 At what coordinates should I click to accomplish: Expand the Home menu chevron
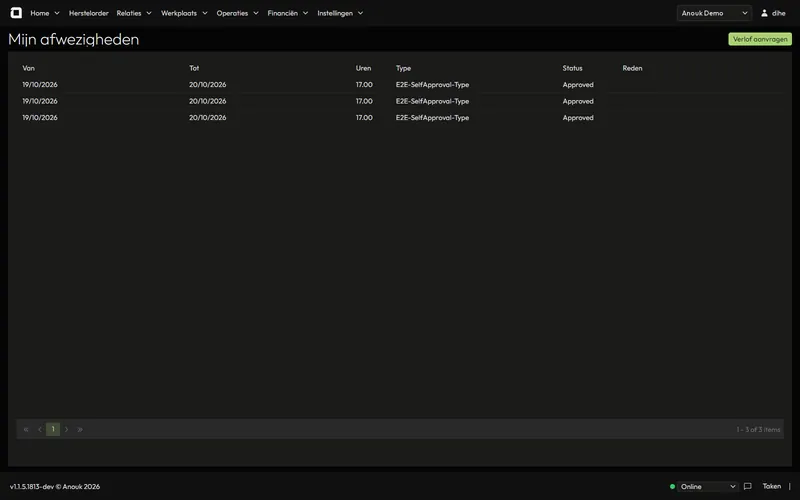(57, 13)
